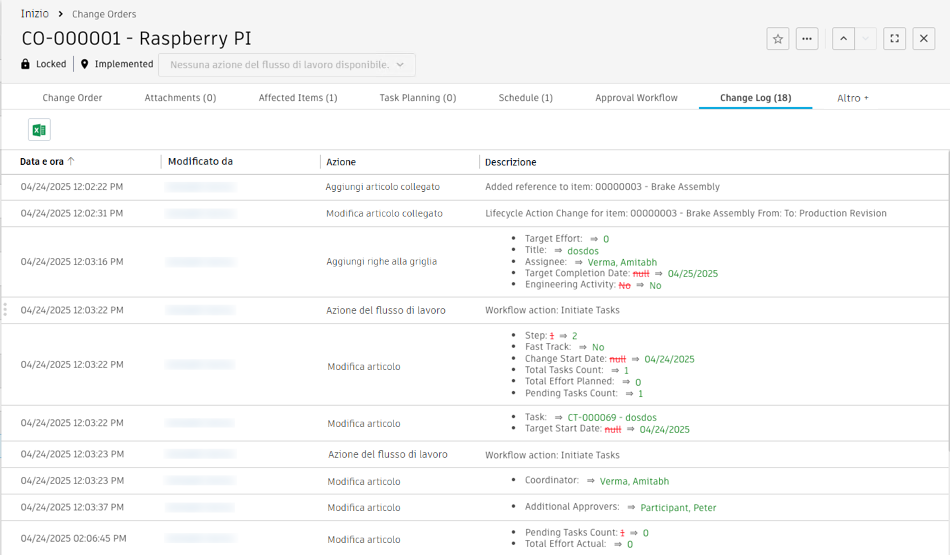Click 'Aggiungi articolo collegato' action cell
This screenshot has height=555, width=950.
382,187
